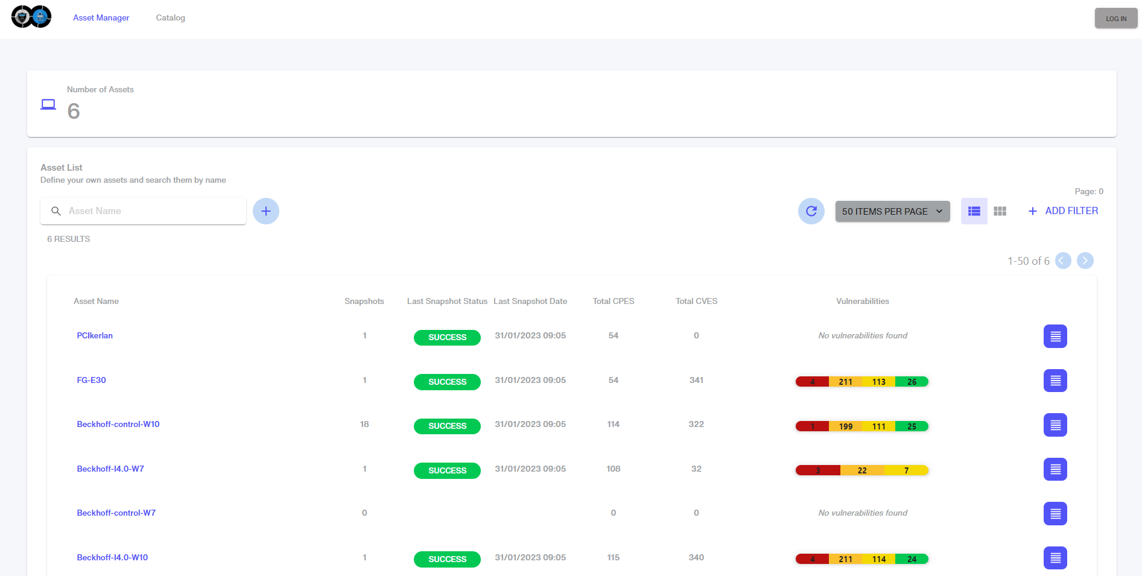
Task: Switch to the Catalog tab
Action: pos(170,18)
